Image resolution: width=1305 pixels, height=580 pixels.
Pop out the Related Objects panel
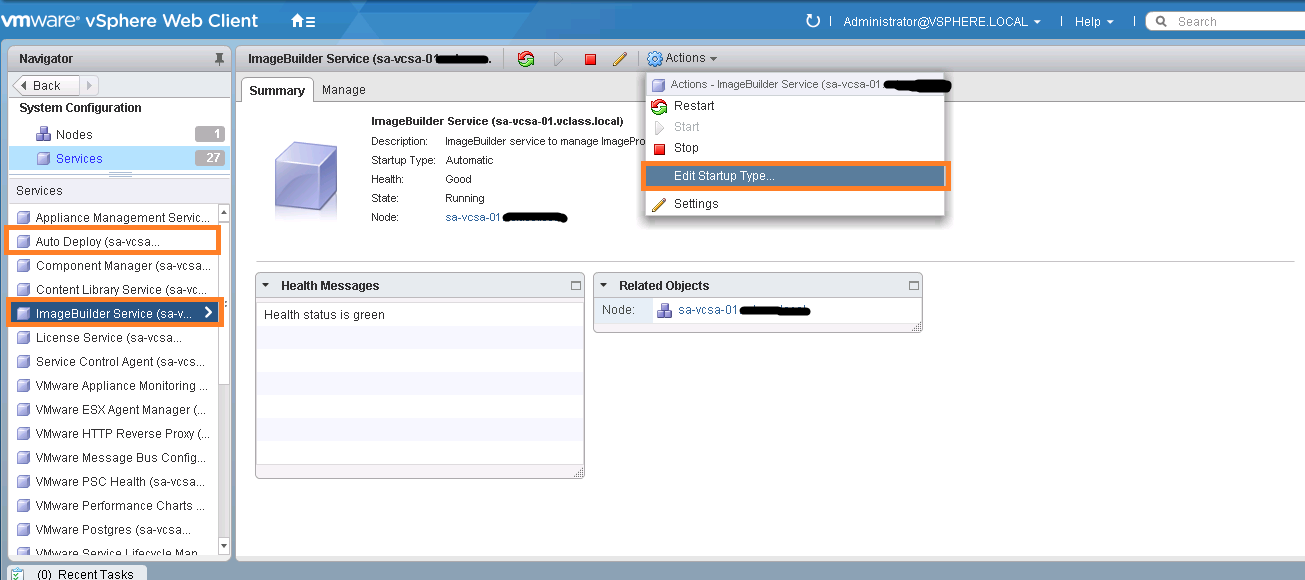912,285
